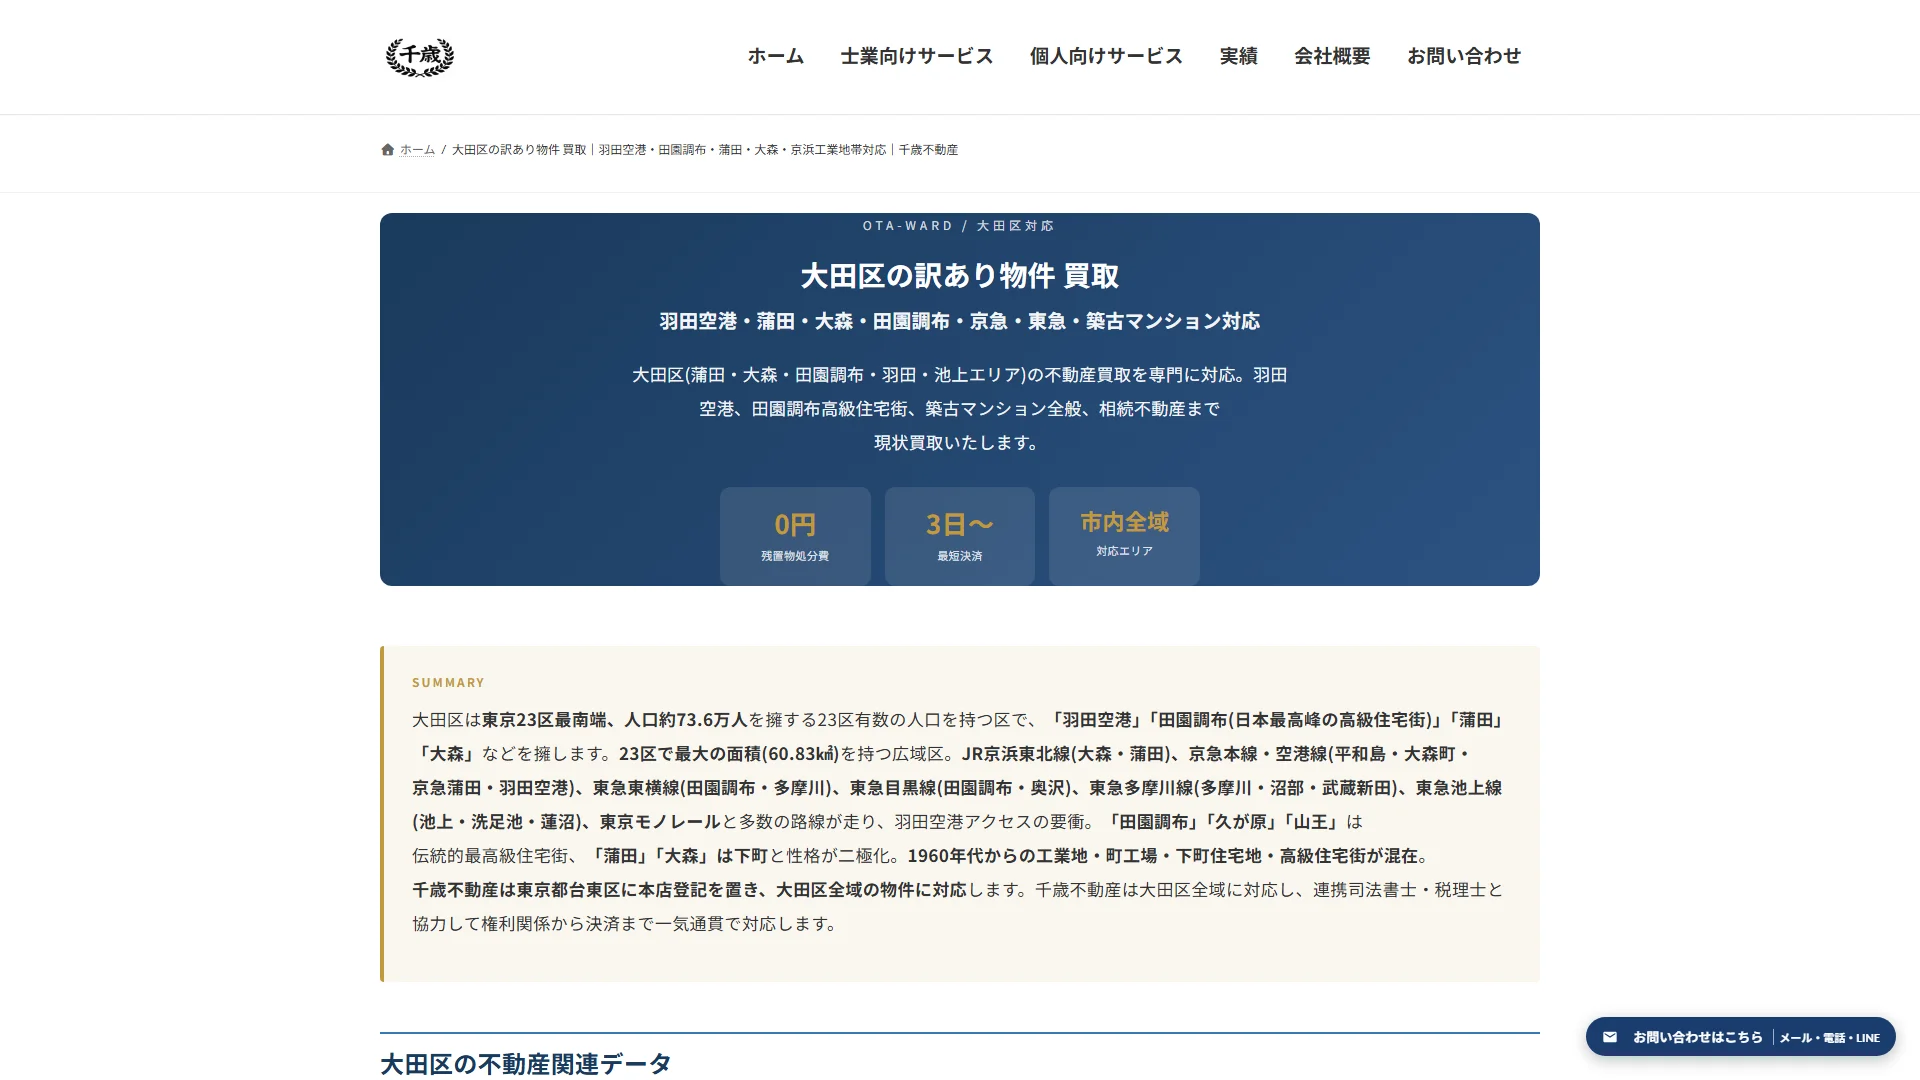The image size is (1920, 1080).
Task: Click the hero subtitle starting 羽田空港・蒲田
Action: coord(960,321)
